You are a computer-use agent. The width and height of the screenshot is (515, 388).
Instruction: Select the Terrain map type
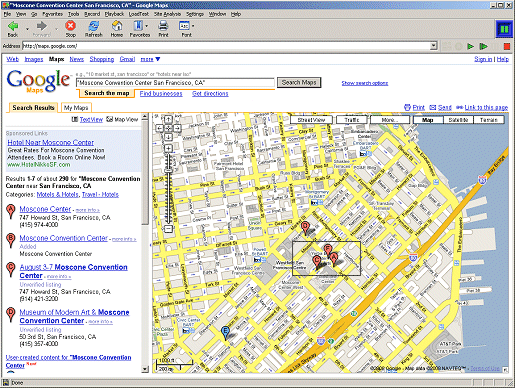pyautogui.click(x=489, y=120)
